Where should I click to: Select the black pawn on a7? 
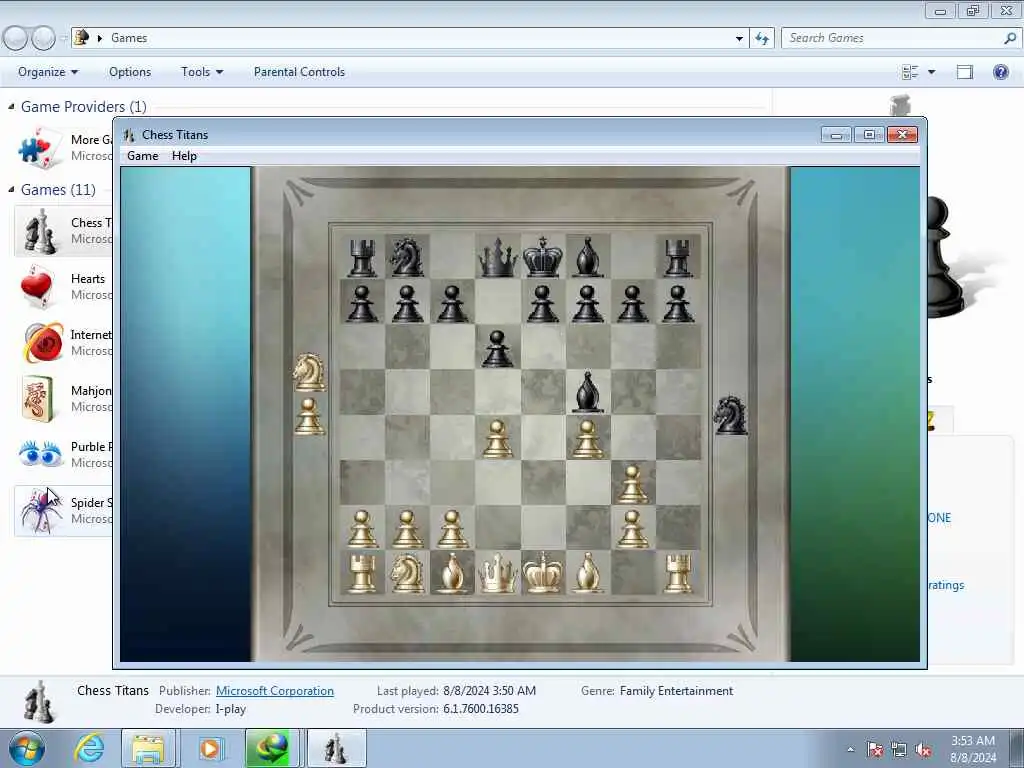(362, 304)
